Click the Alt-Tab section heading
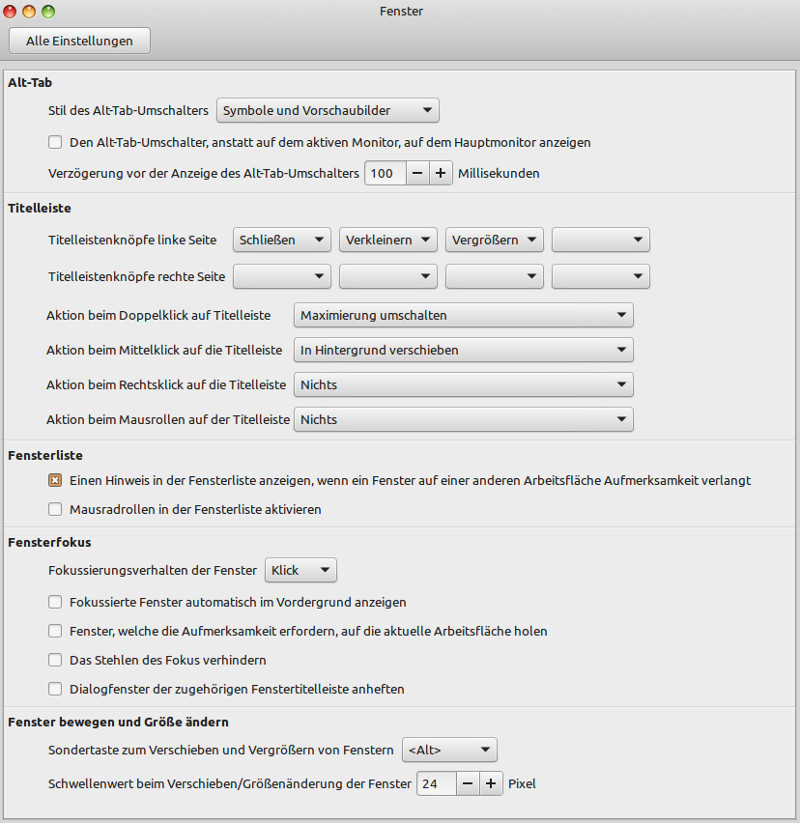The image size is (800, 823). pos(30,82)
